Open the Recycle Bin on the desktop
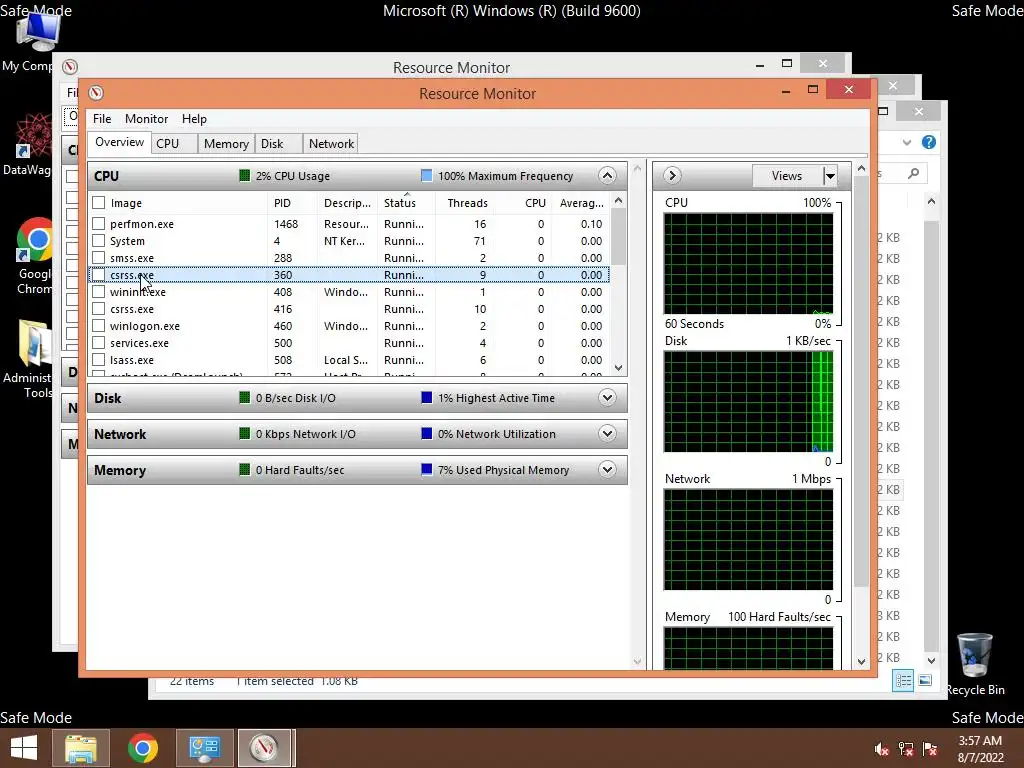1024x768 pixels. coord(975,664)
